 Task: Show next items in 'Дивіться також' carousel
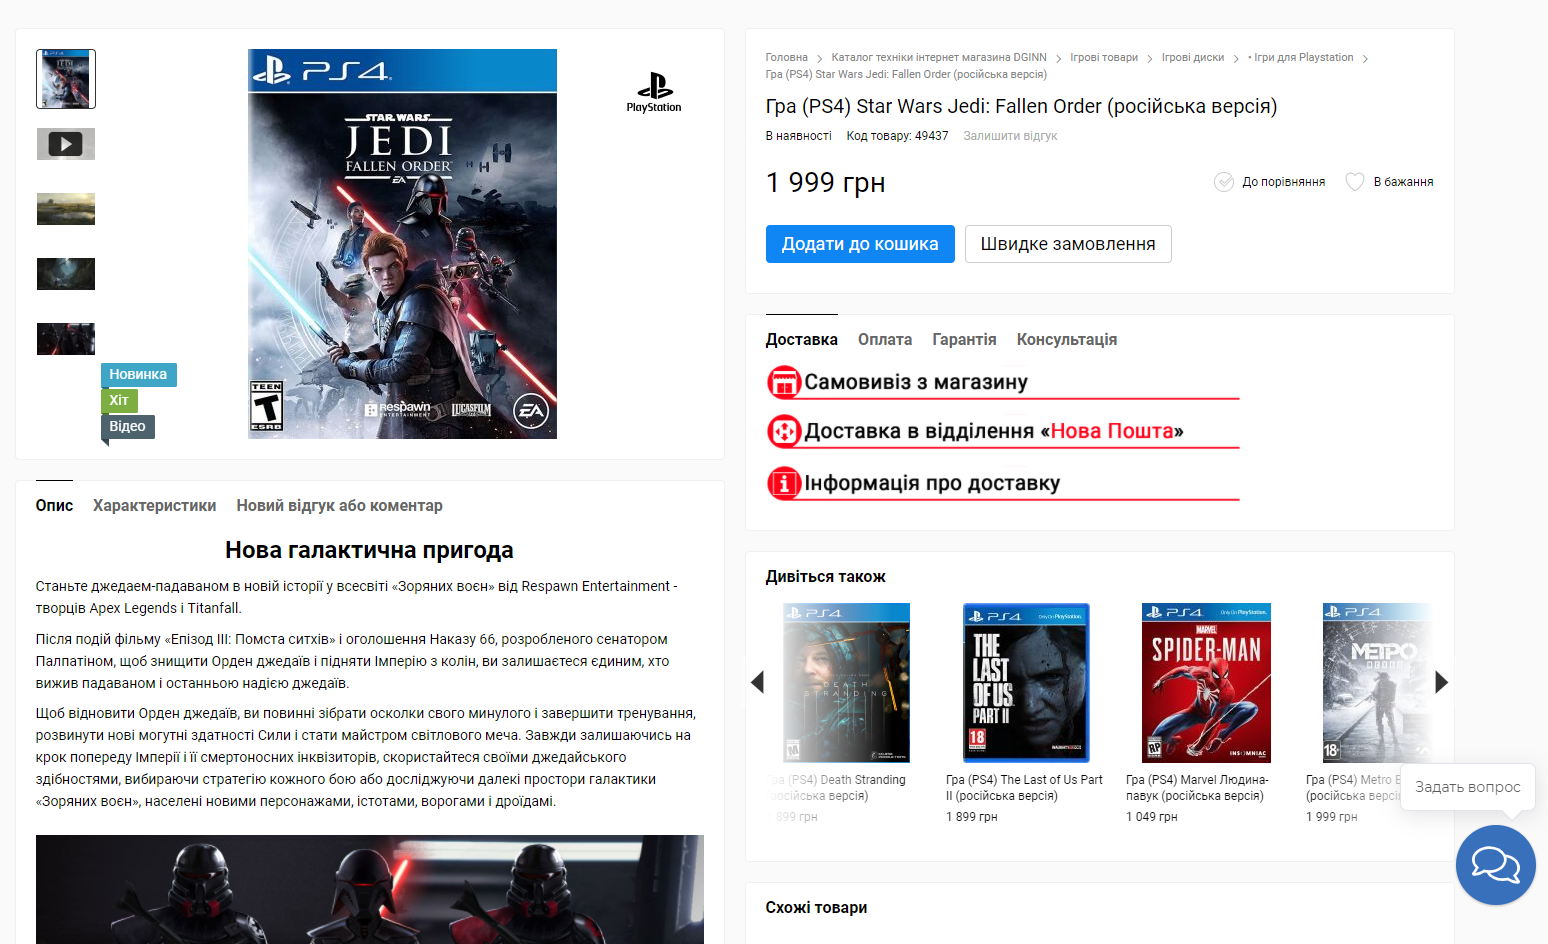pos(1441,682)
